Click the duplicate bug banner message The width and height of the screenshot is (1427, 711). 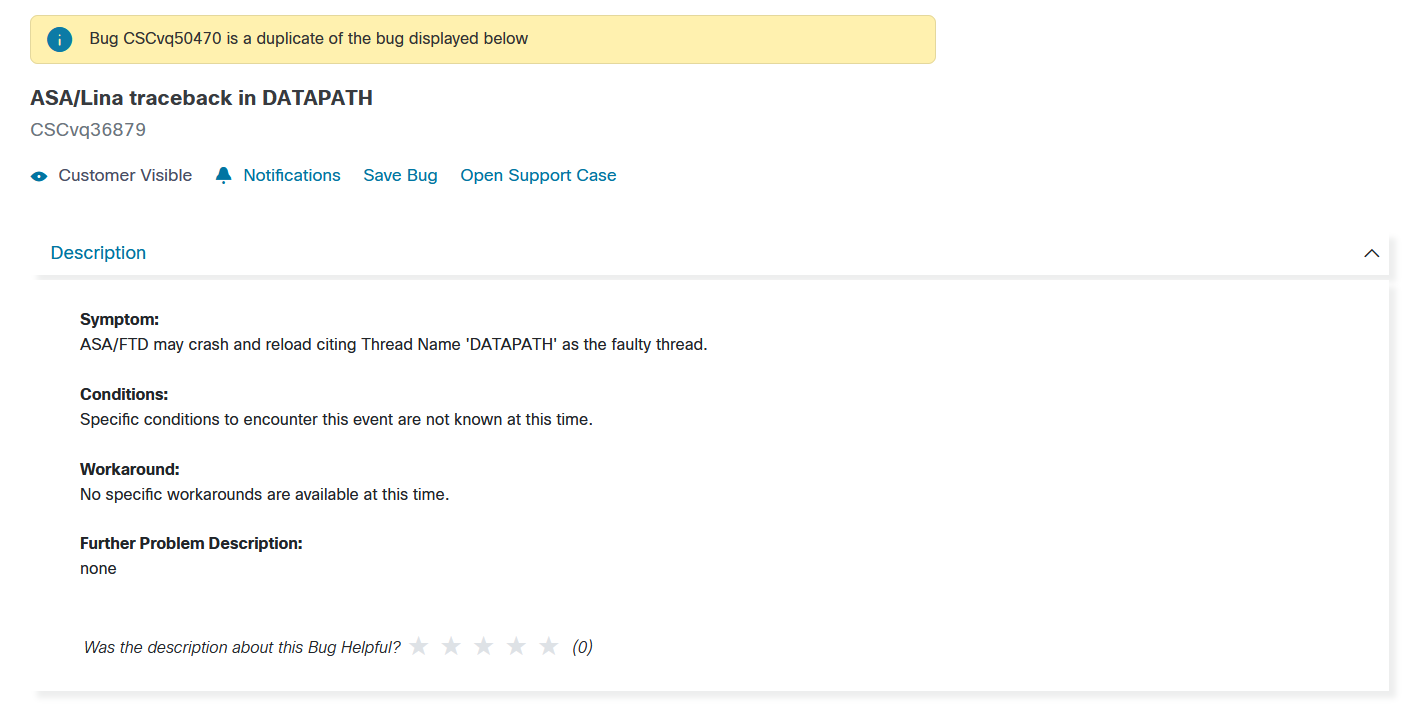[x=308, y=39]
